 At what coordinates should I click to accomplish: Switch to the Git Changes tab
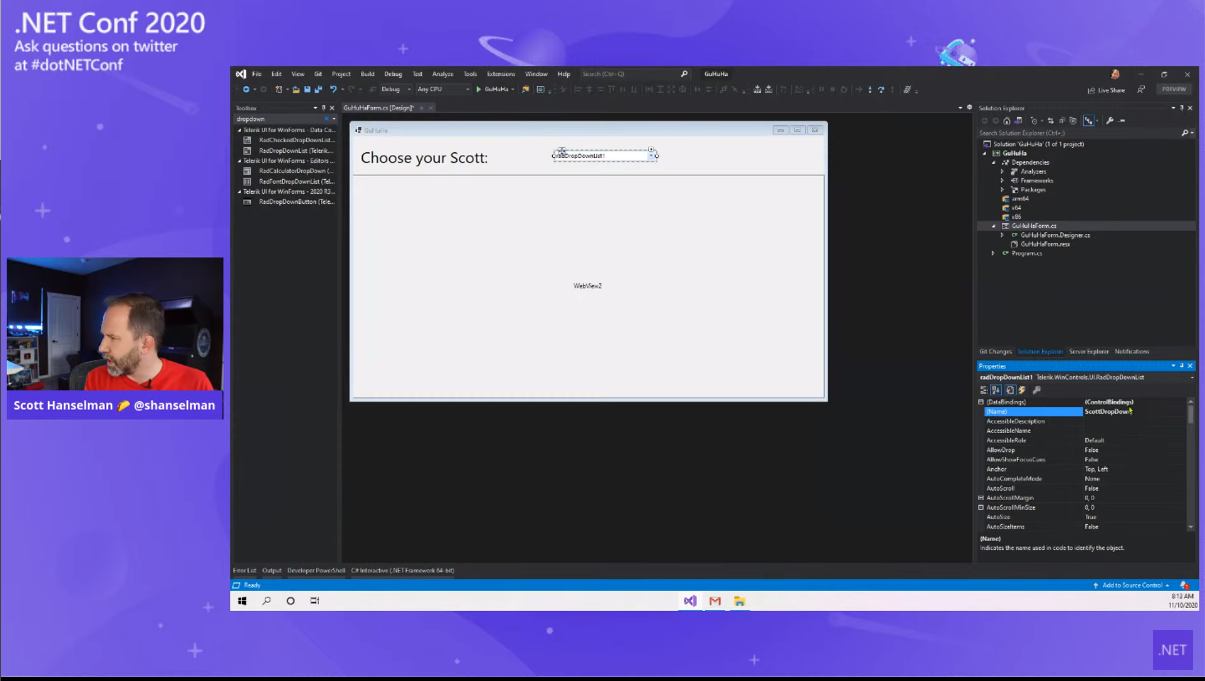995,352
